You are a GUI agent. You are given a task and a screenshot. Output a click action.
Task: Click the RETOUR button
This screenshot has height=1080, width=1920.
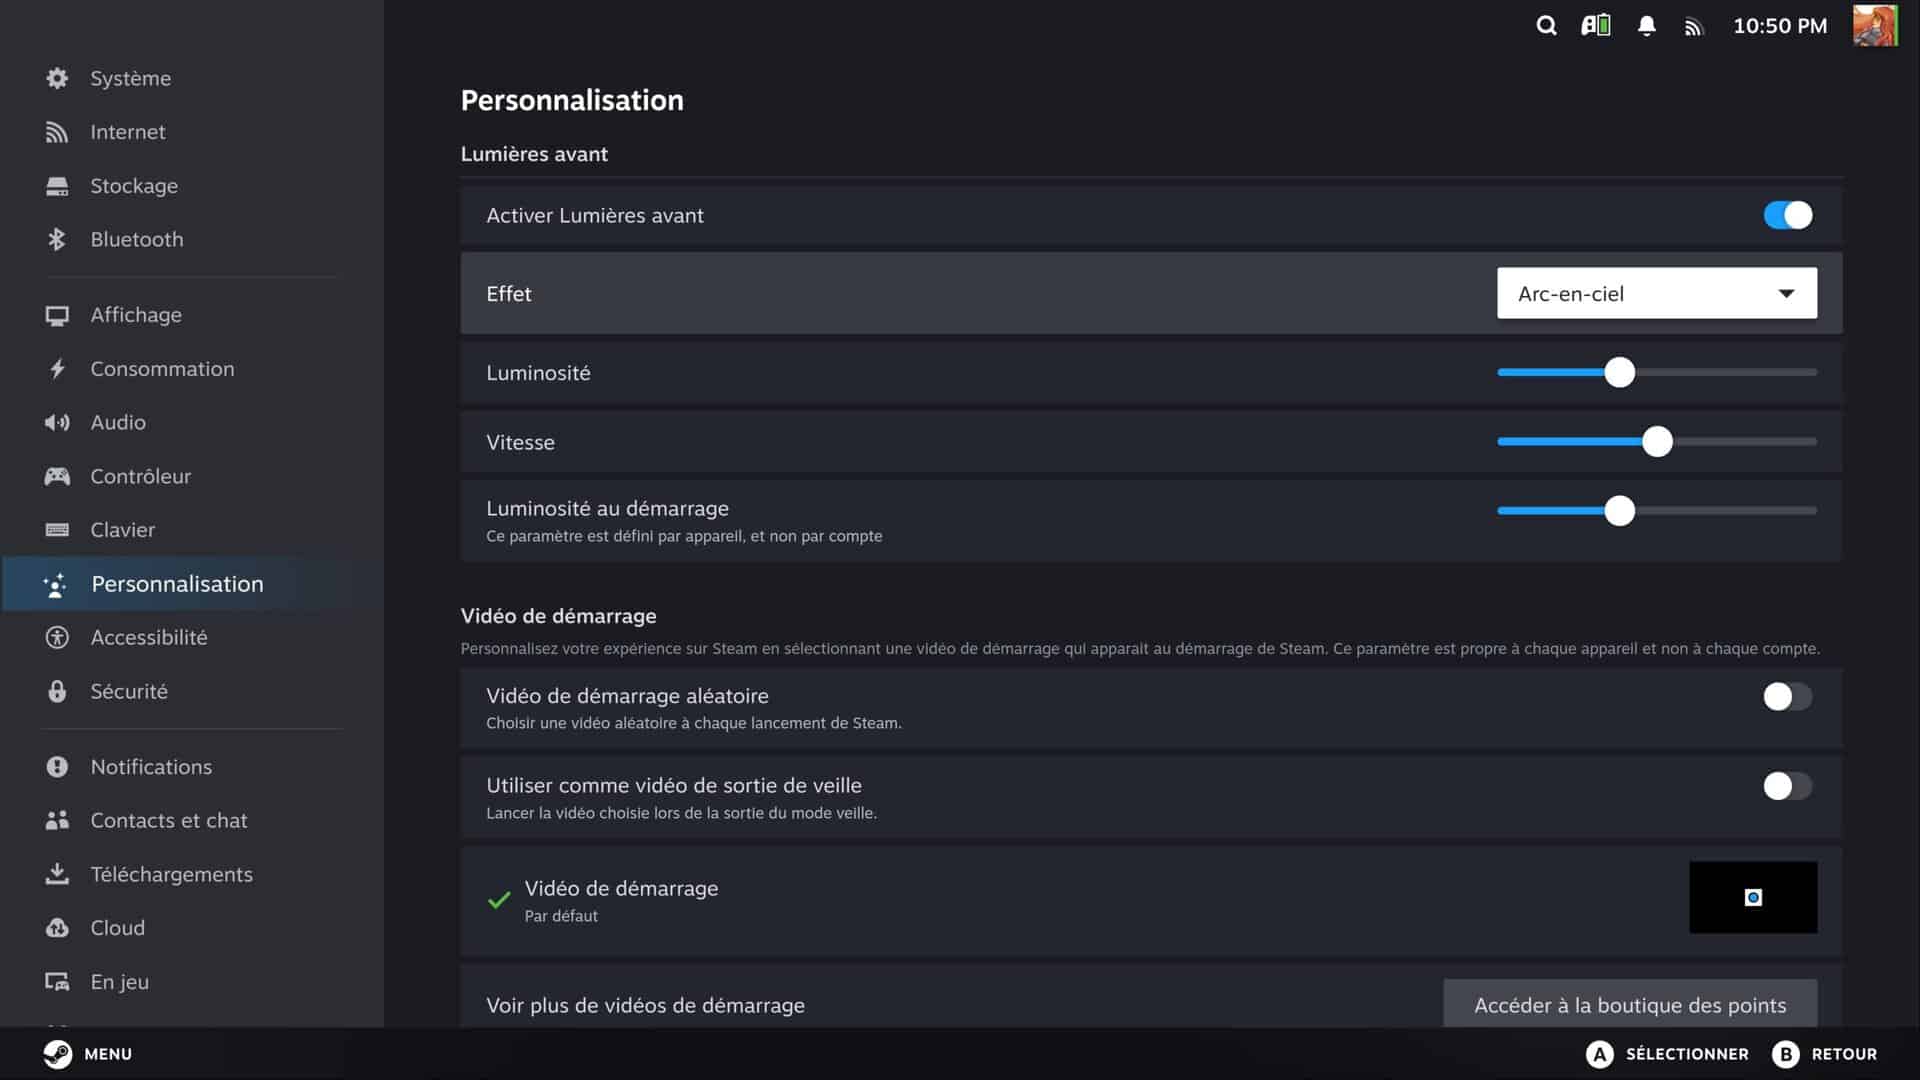[x=1825, y=1054]
